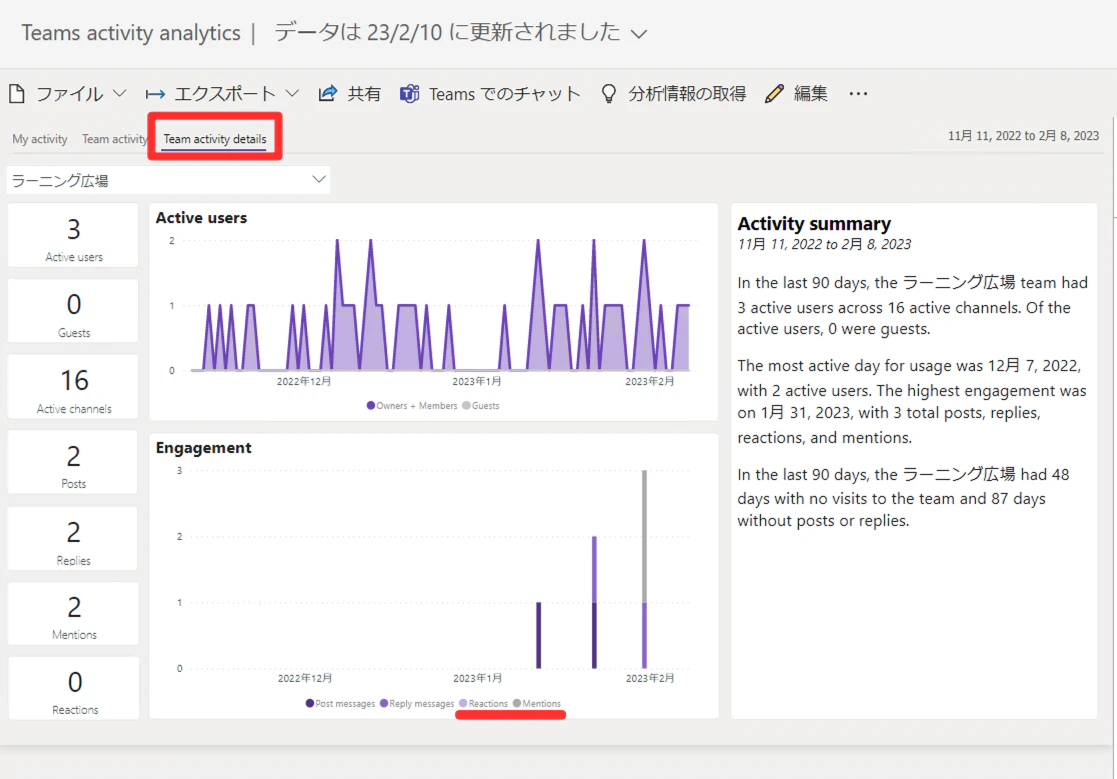
Task: Click the export arrow icon
Action: 155,94
